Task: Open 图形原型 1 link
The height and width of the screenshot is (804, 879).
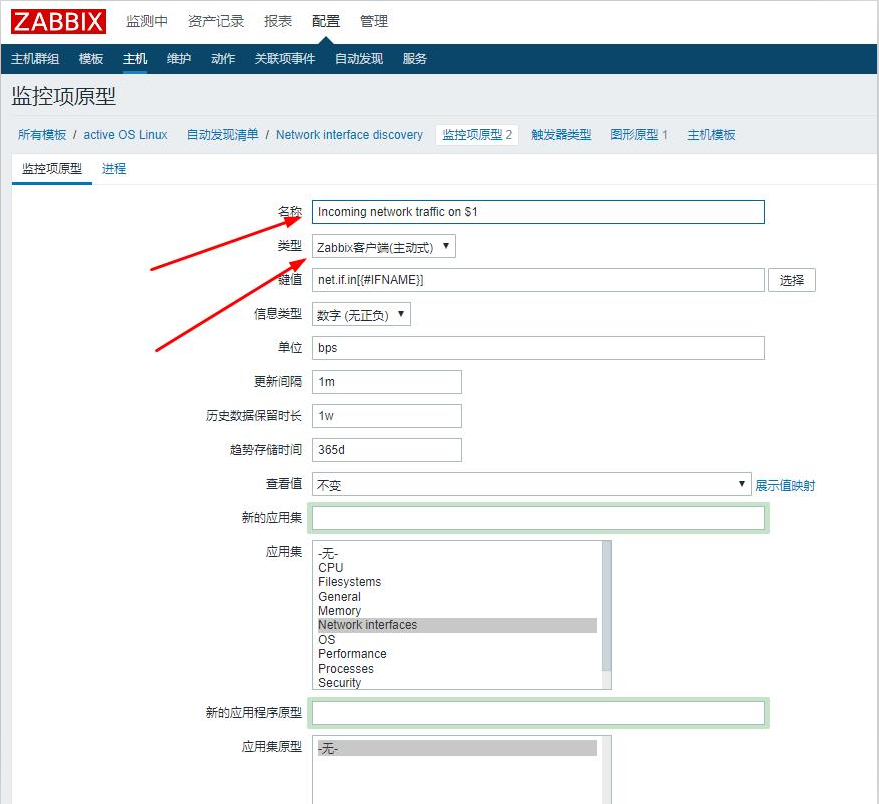Action: [639, 135]
